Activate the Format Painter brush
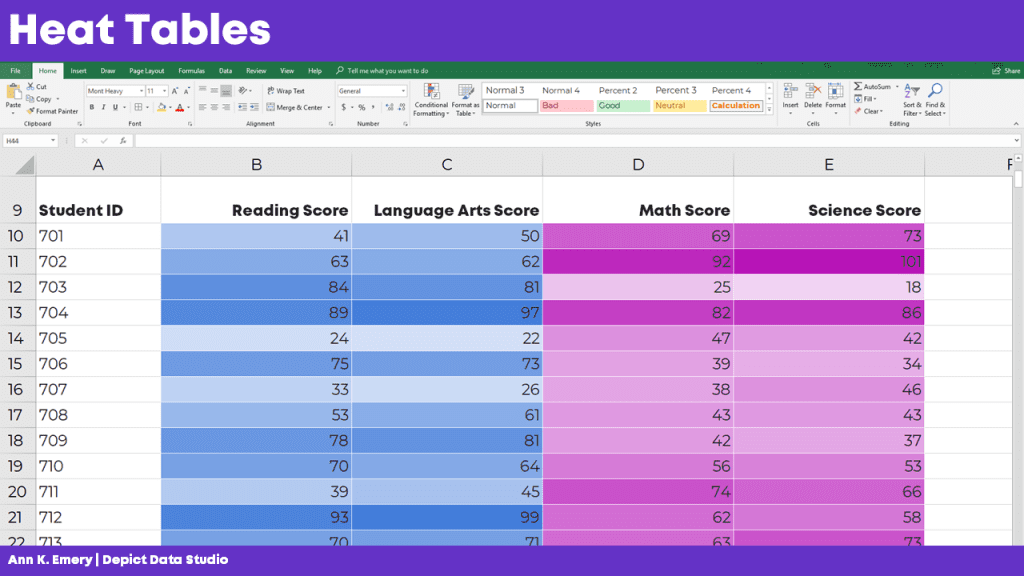Viewport: 1024px width, 576px height. click(31, 111)
